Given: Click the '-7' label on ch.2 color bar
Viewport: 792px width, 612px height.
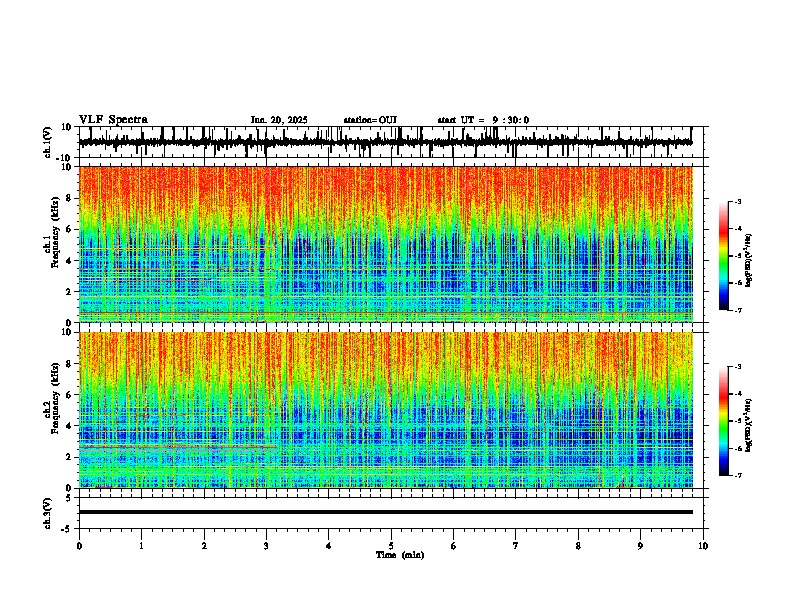Looking at the screenshot, I should [738, 475].
